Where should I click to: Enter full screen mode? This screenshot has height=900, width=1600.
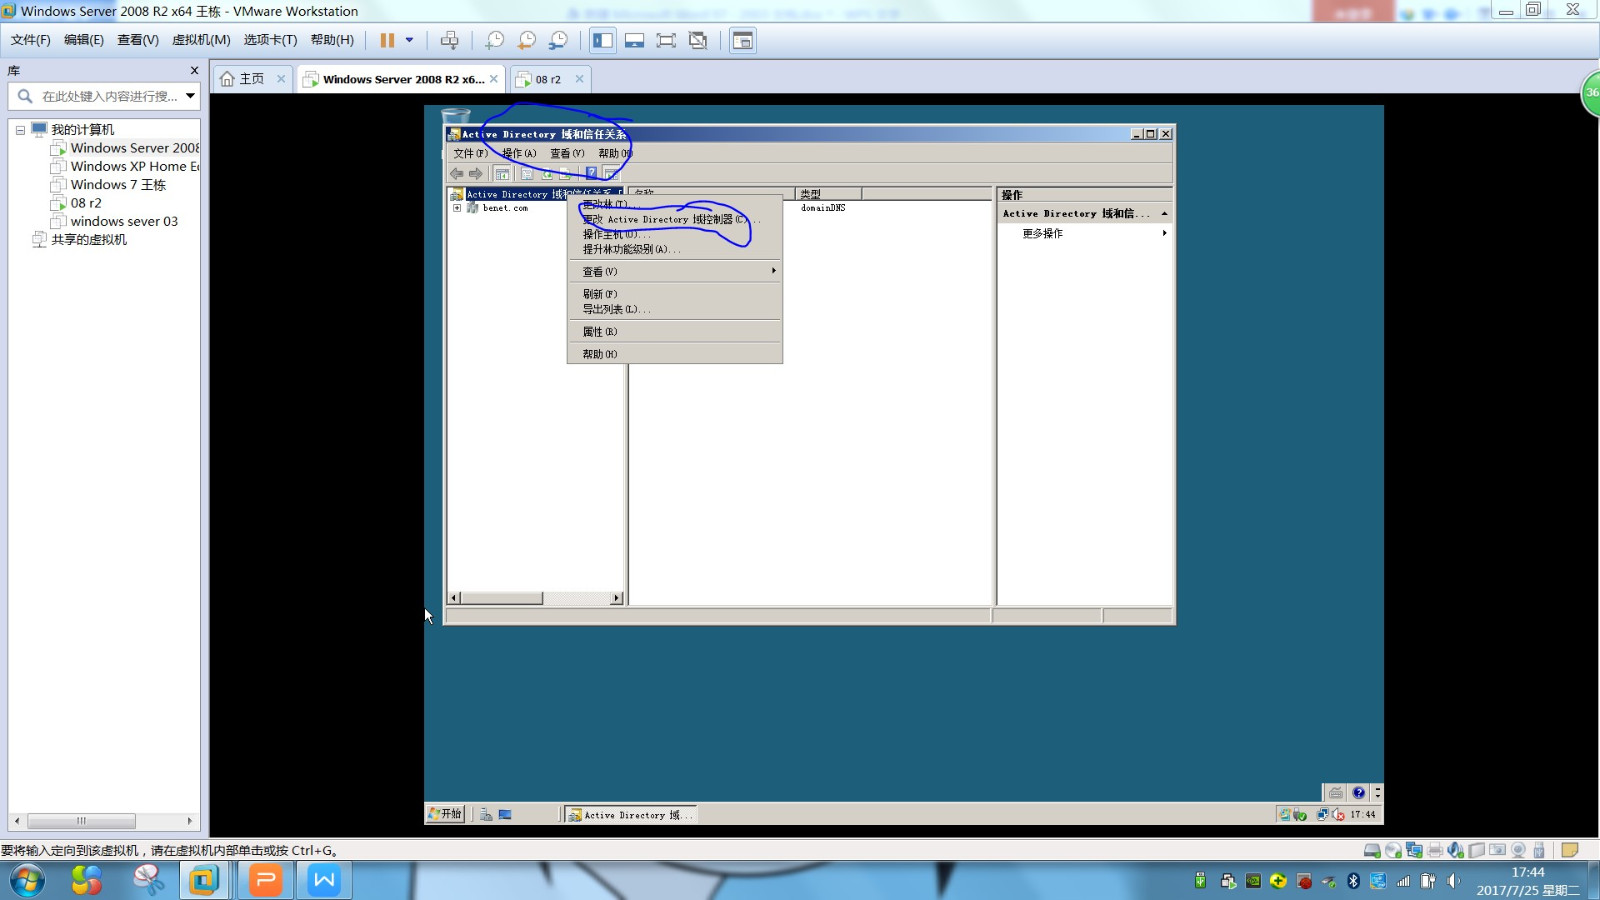[x=666, y=40]
